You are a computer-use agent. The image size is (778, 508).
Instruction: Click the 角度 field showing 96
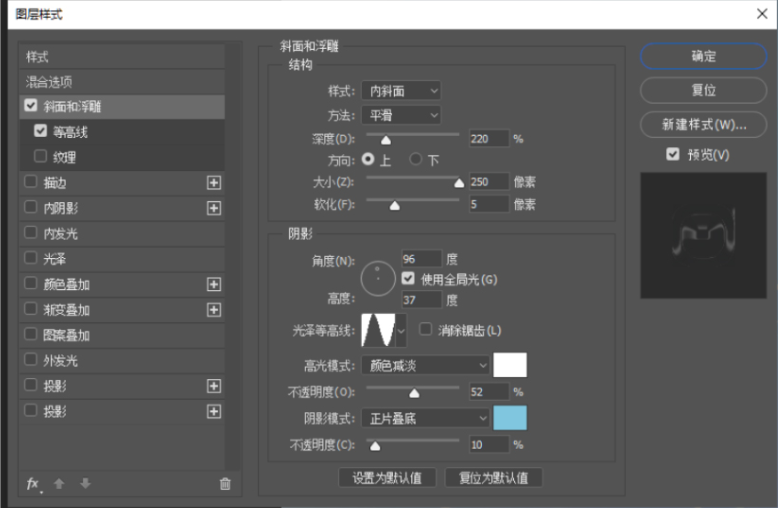point(421,259)
